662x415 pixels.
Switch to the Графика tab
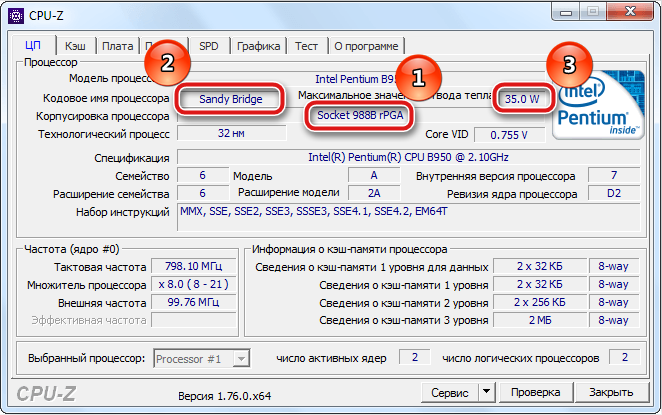coord(258,46)
